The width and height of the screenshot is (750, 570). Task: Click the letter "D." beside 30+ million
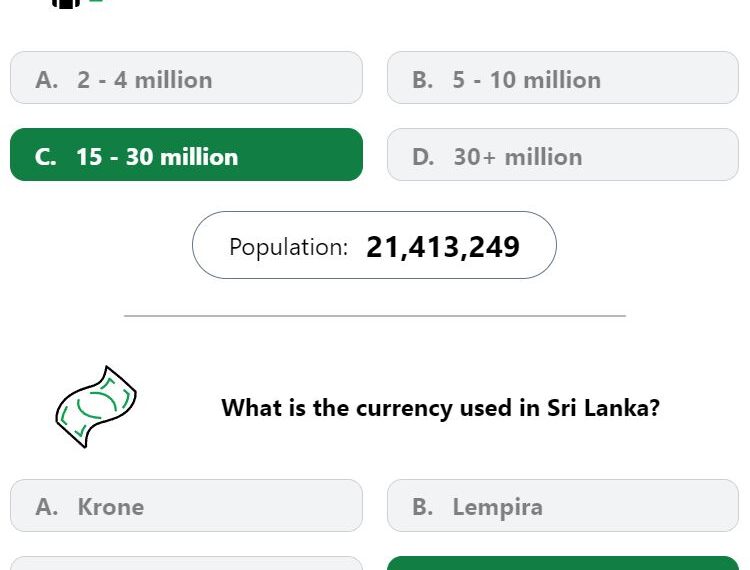pos(423,157)
